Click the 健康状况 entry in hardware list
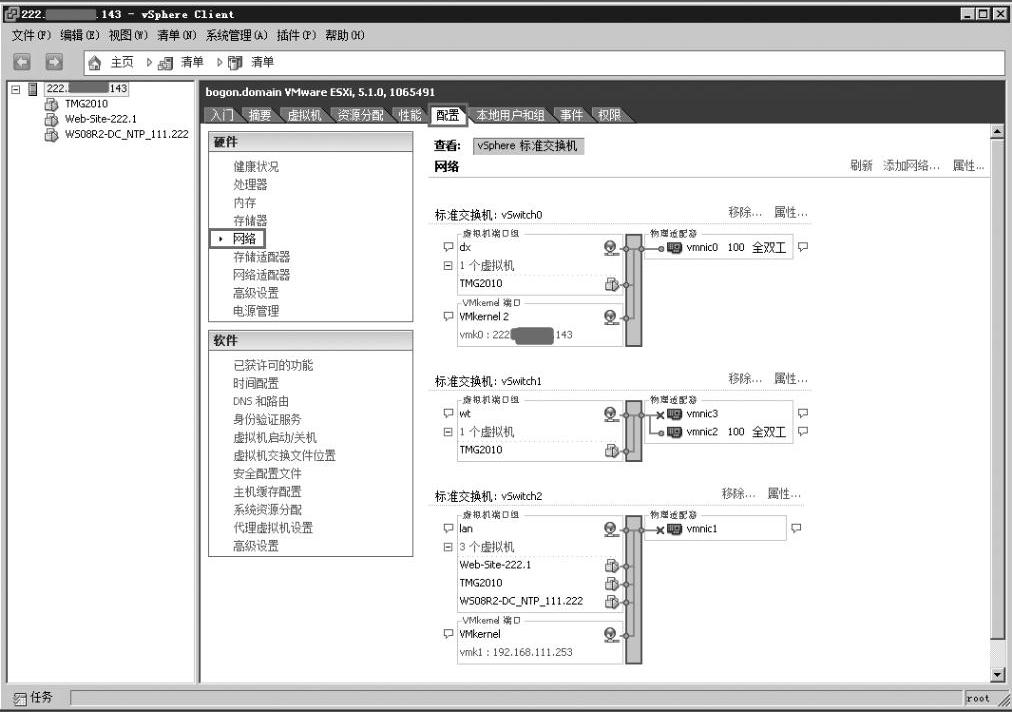Screen dimensions: 1012x712 click(256, 167)
